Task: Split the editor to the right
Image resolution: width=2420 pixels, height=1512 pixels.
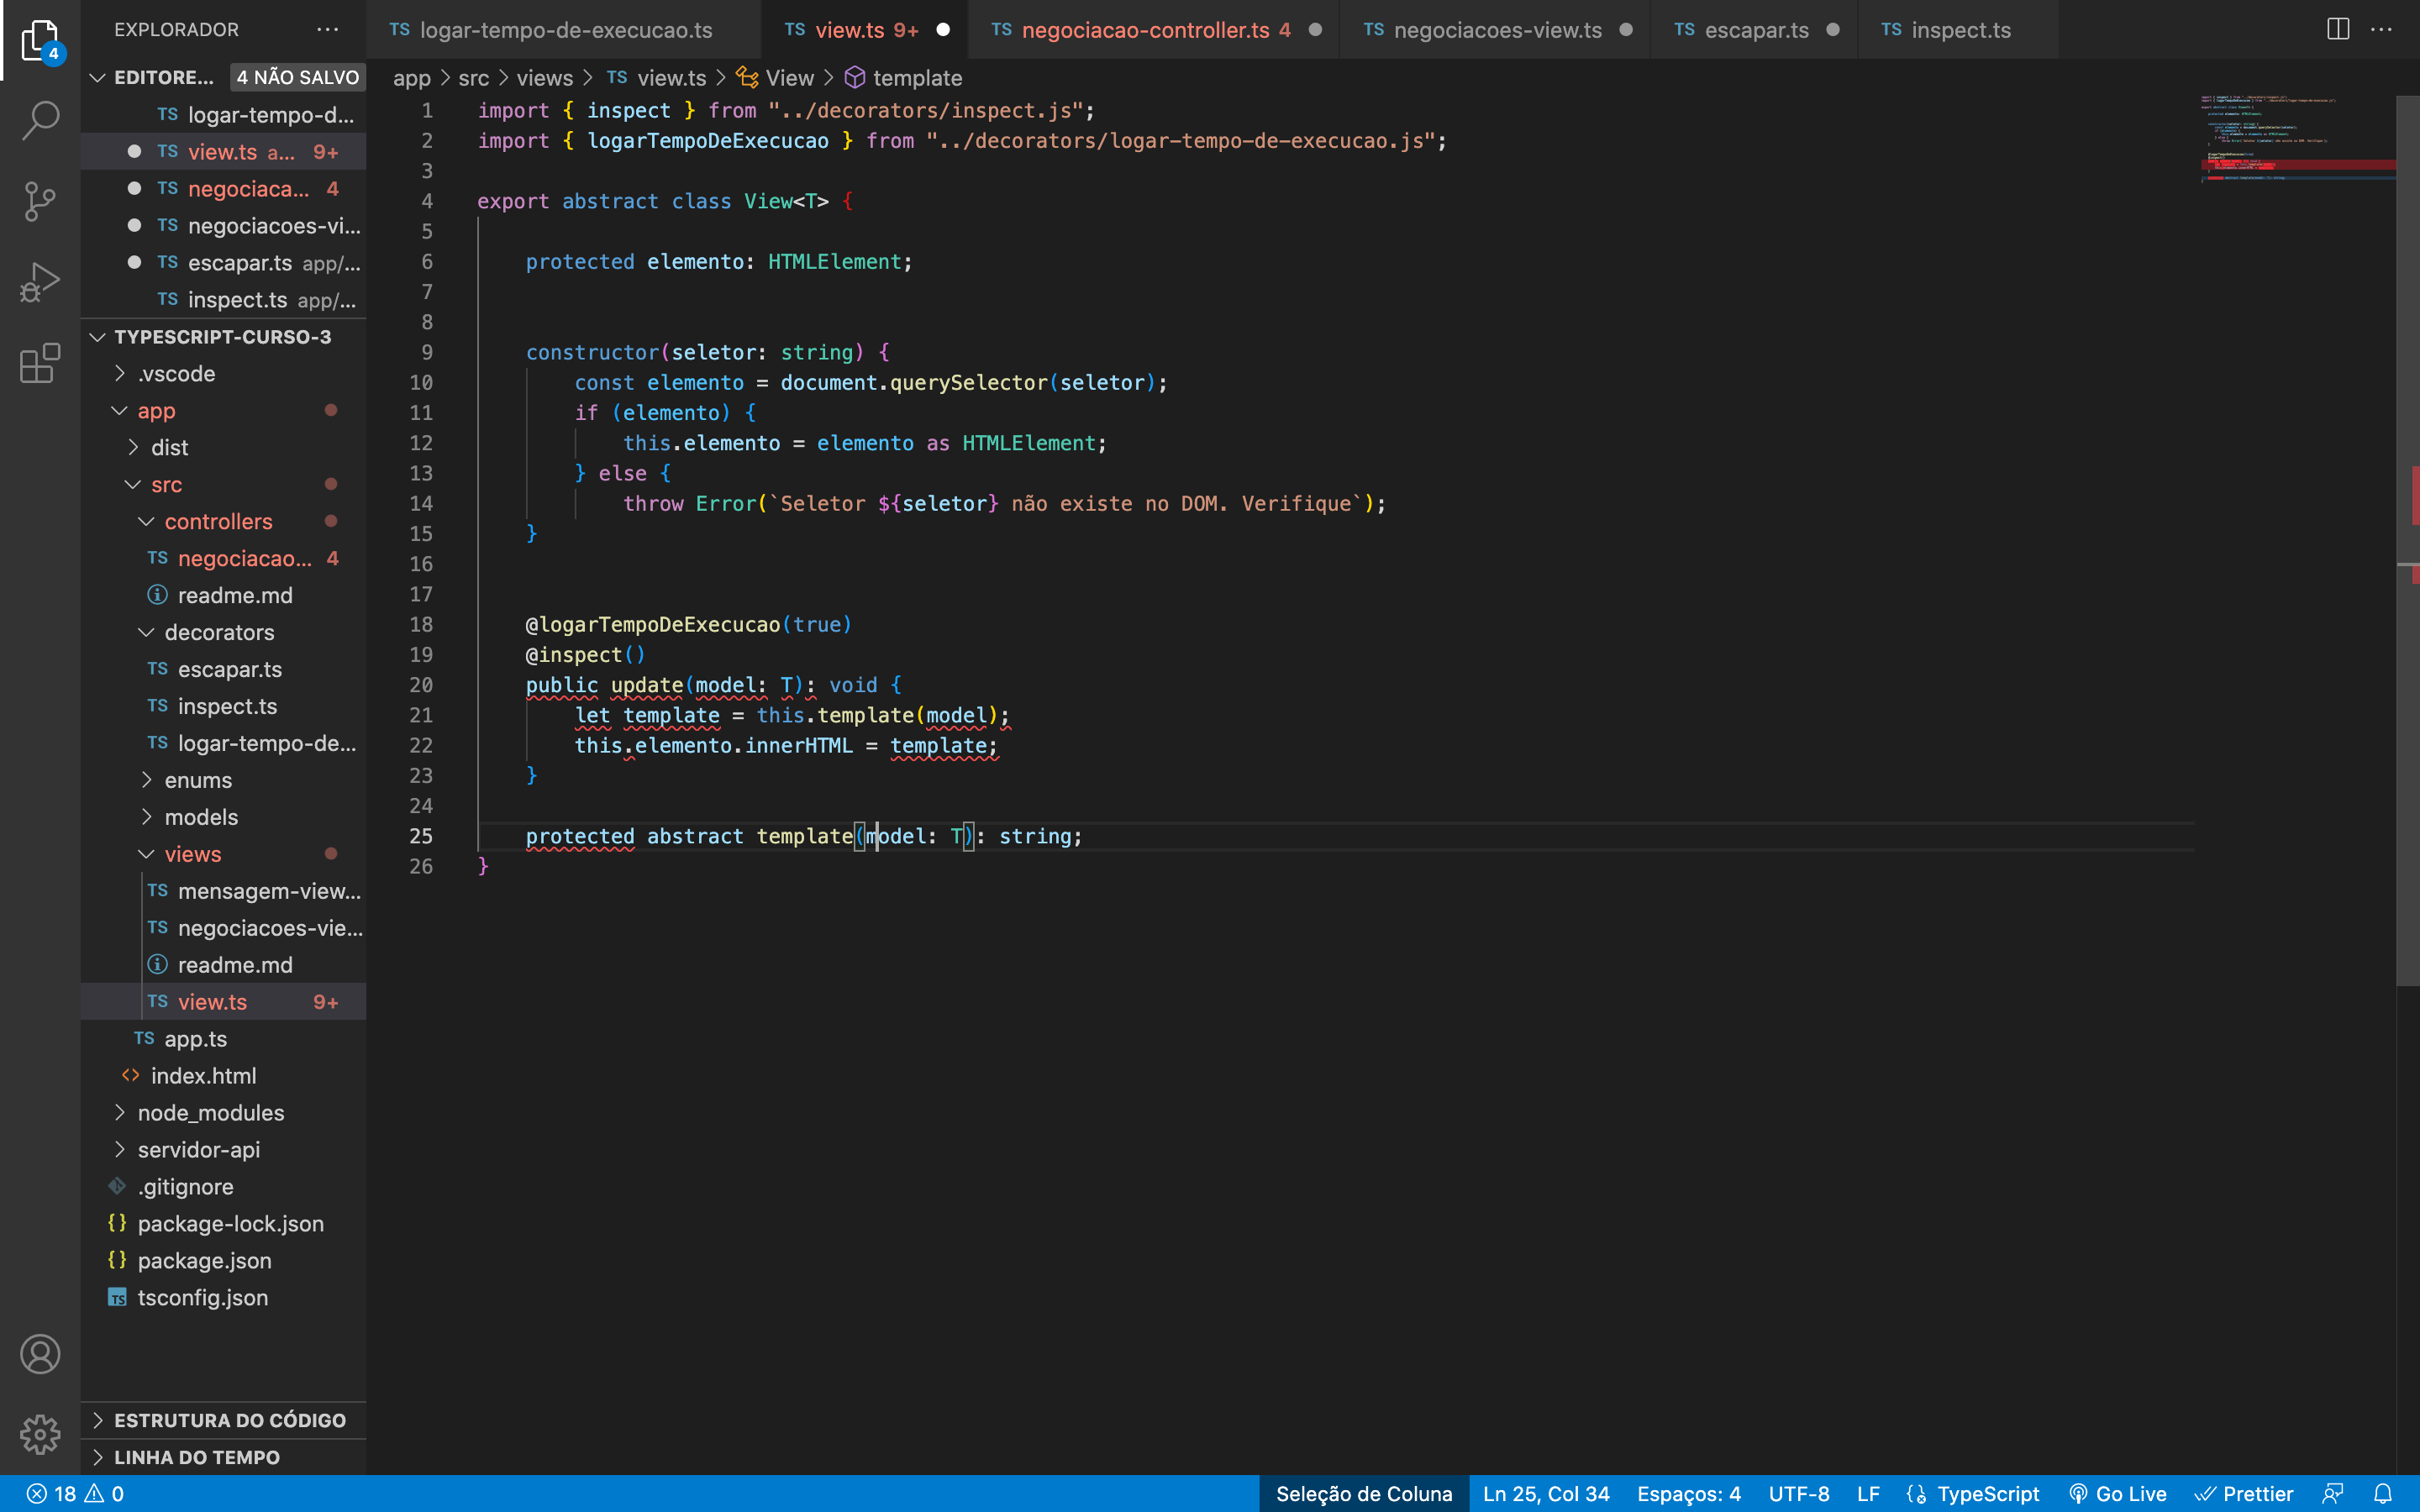Action: (2338, 30)
